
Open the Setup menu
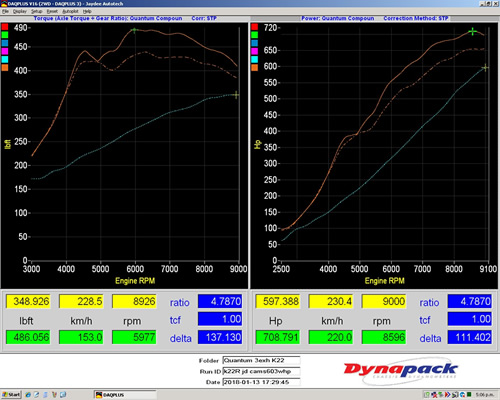click(37, 11)
